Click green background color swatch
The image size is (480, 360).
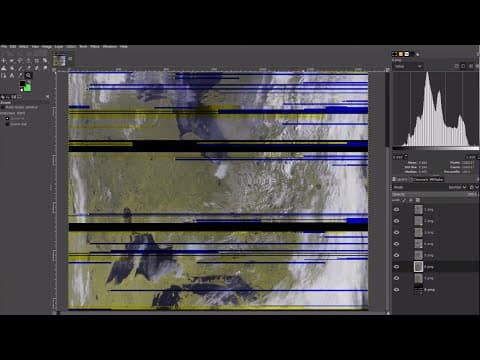pos(28,88)
